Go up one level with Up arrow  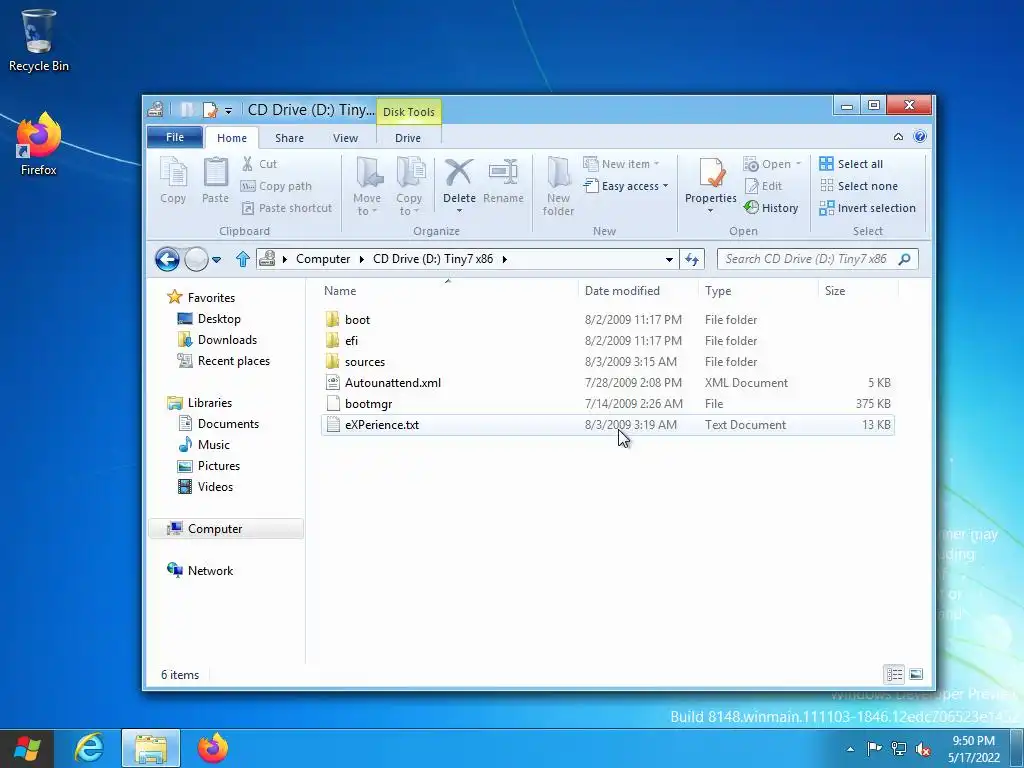tap(243, 259)
